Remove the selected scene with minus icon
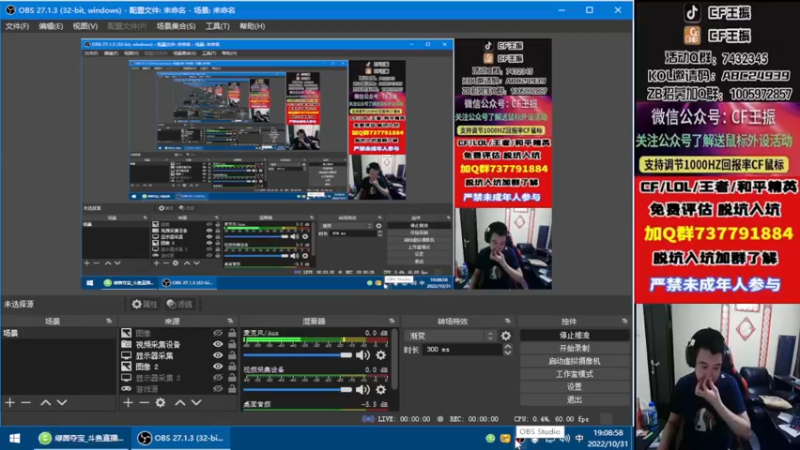This screenshot has height=450, width=800. click(x=26, y=403)
